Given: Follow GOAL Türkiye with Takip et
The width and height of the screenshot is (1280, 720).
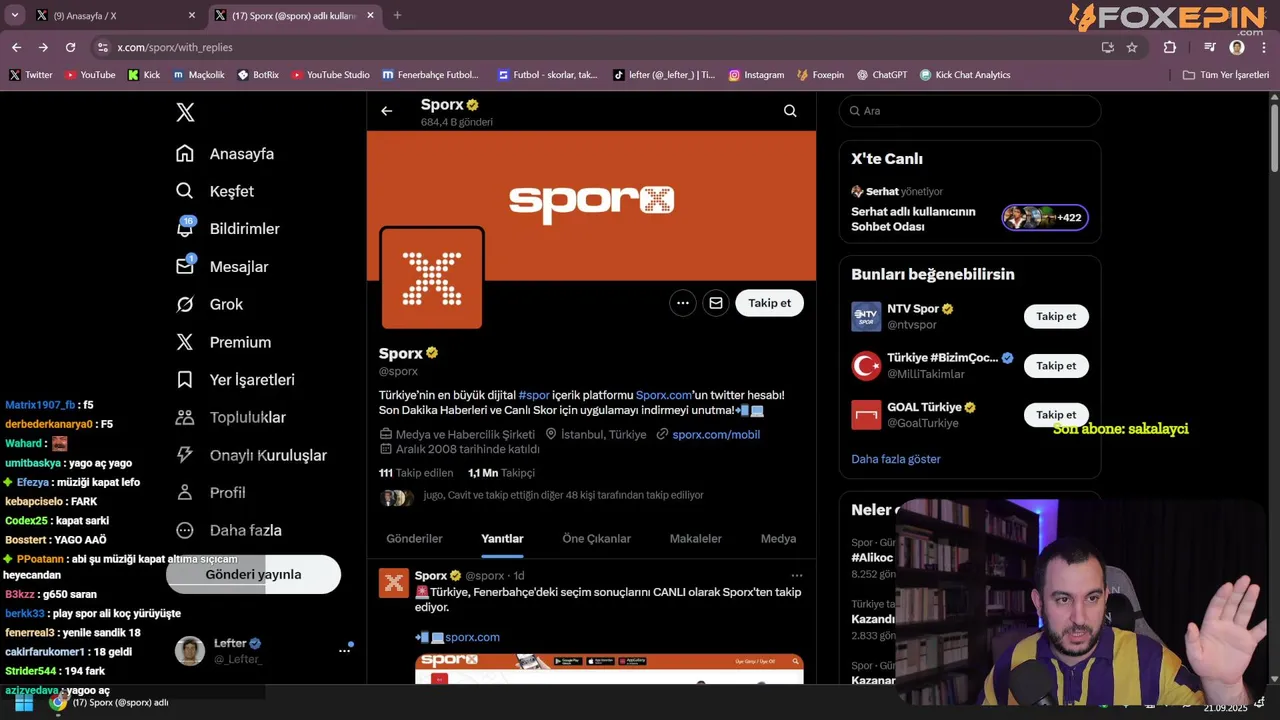Looking at the screenshot, I should pyautogui.click(x=1056, y=415).
